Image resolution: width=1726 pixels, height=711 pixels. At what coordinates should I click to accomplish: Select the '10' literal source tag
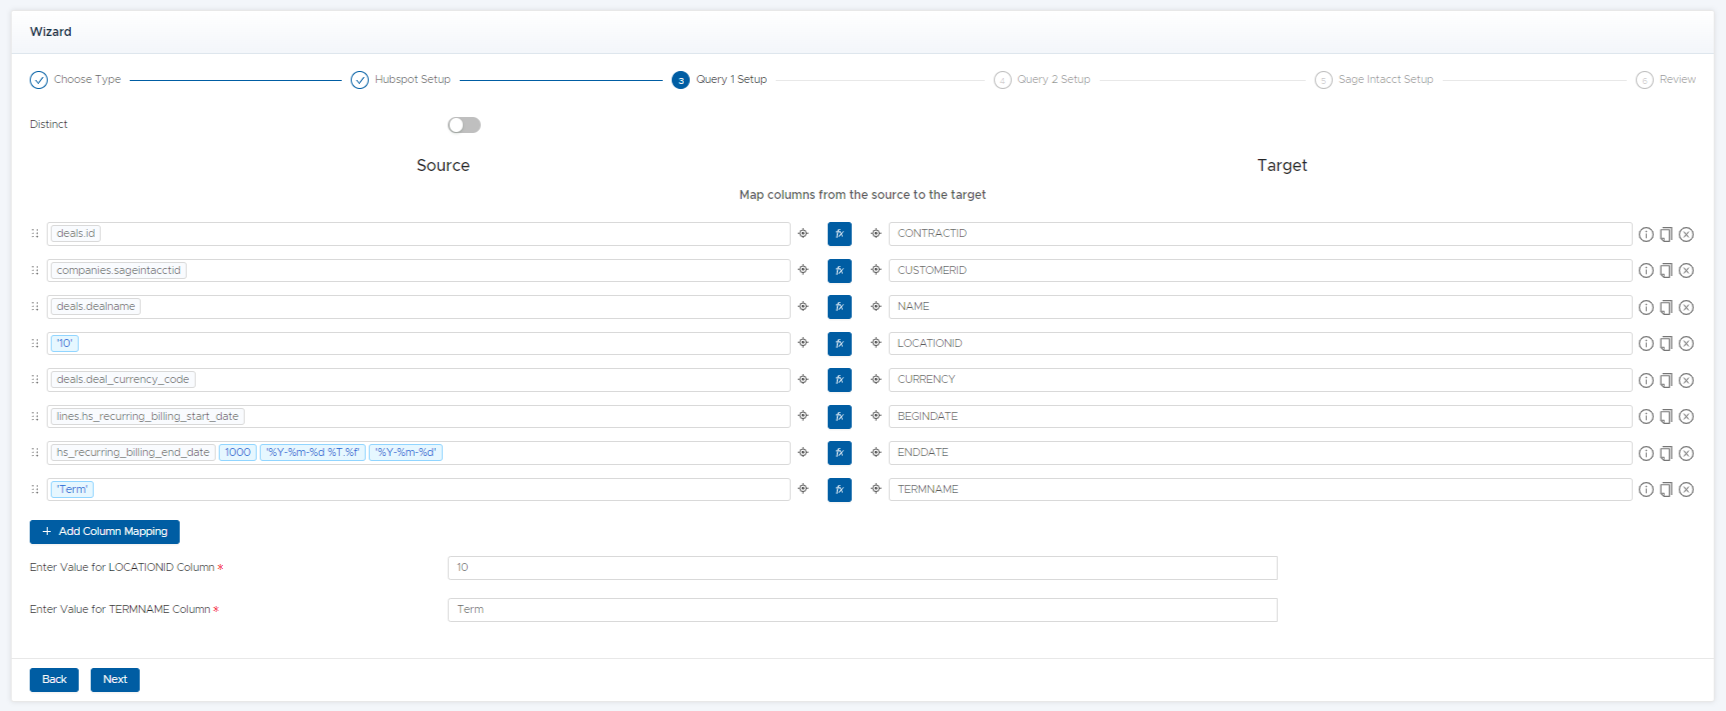click(x=65, y=343)
